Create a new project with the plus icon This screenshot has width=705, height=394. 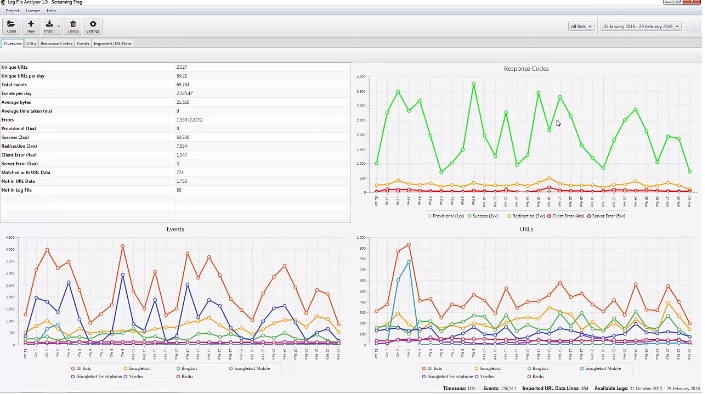tap(31, 26)
